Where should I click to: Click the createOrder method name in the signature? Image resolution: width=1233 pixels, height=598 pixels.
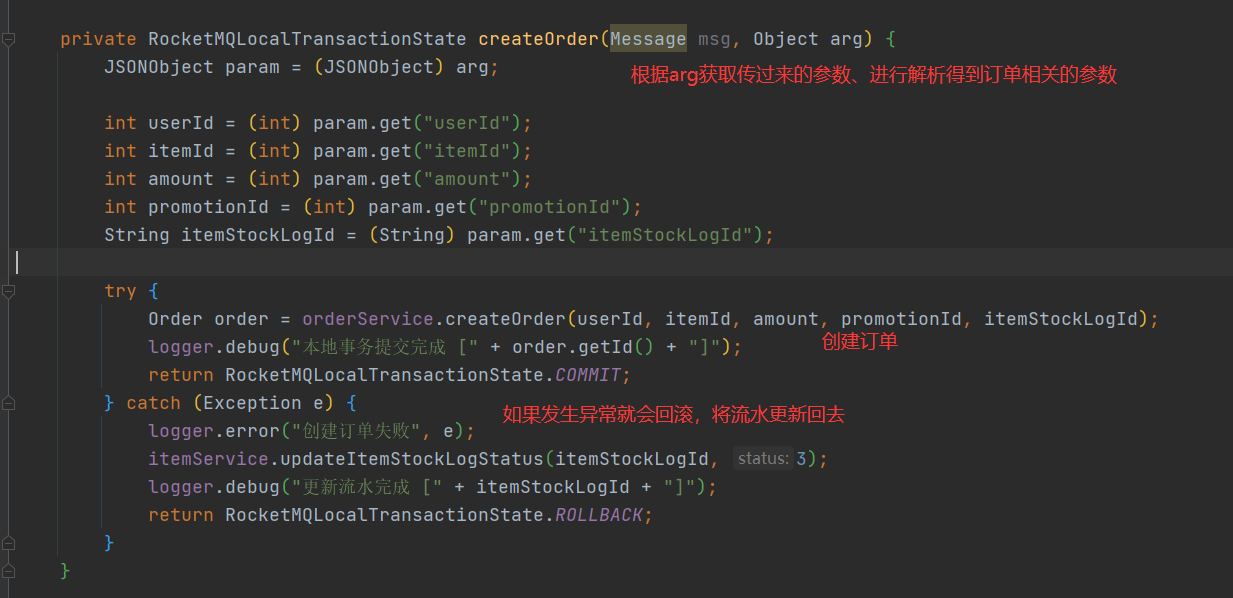[539, 39]
